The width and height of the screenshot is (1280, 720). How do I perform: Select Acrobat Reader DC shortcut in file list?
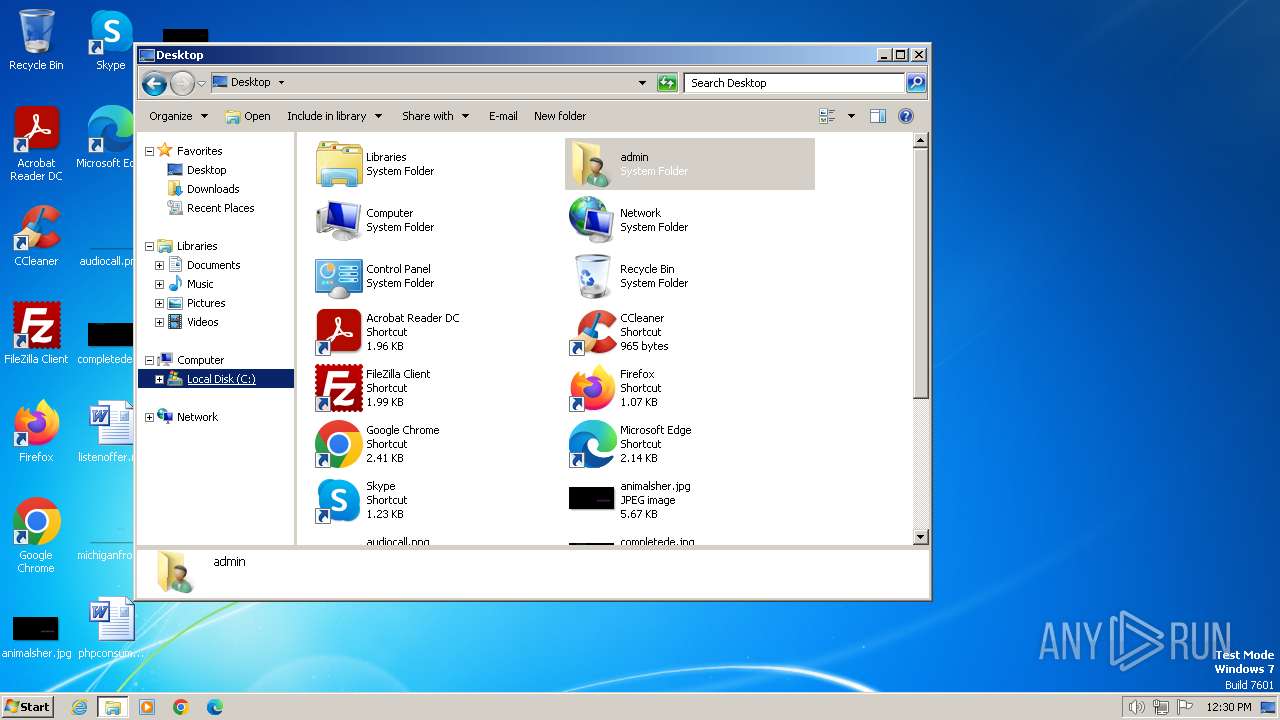click(x=339, y=332)
